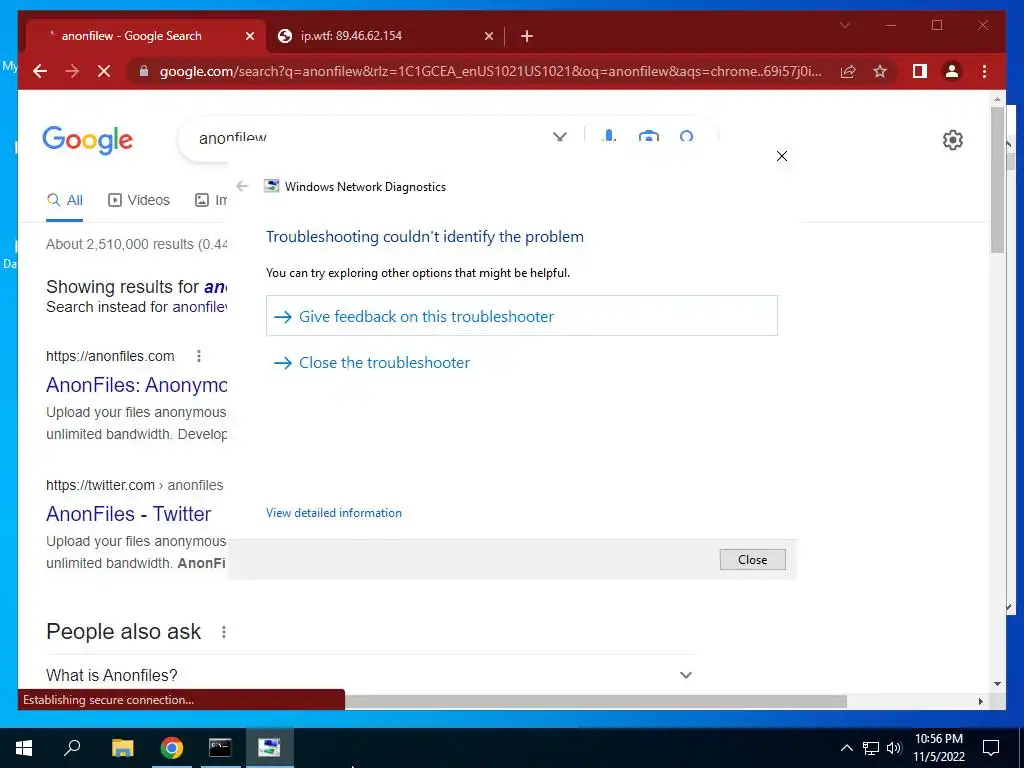This screenshot has width=1024, height=768.
Task: Open File Explorer from taskbar
Action: click(x=122, y=748)
